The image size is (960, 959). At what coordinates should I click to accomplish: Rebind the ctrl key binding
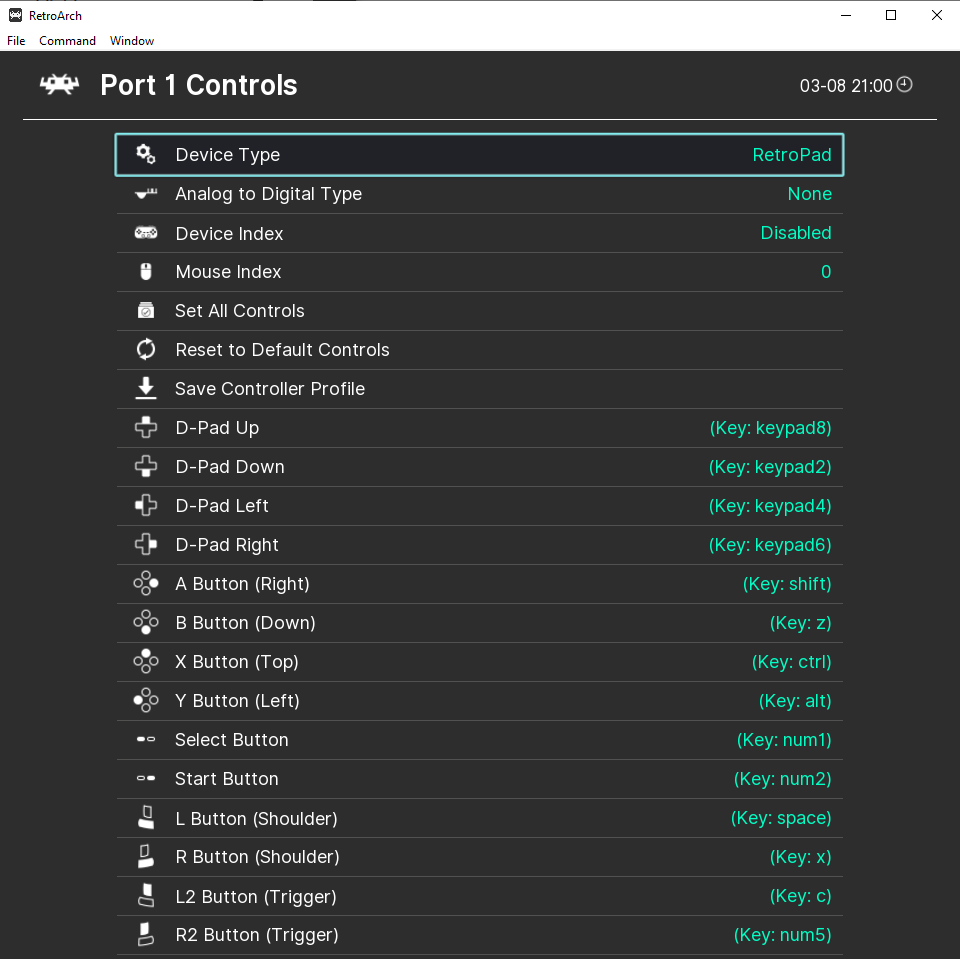791,661
